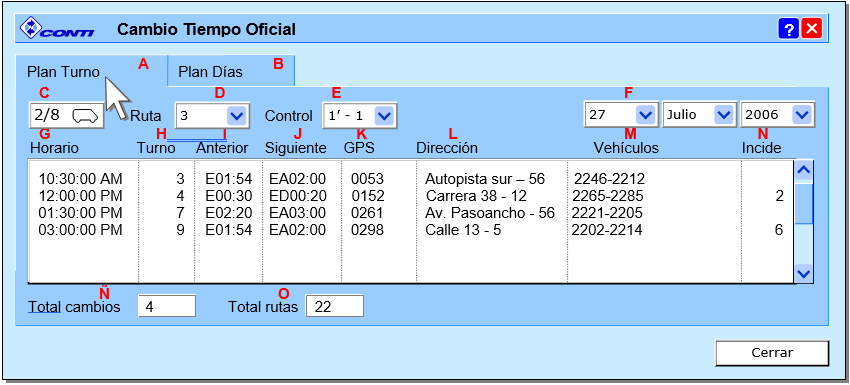850x385 pixels.
Task: Click vehicles cell 2246-2212
Action: pos(609,179)
